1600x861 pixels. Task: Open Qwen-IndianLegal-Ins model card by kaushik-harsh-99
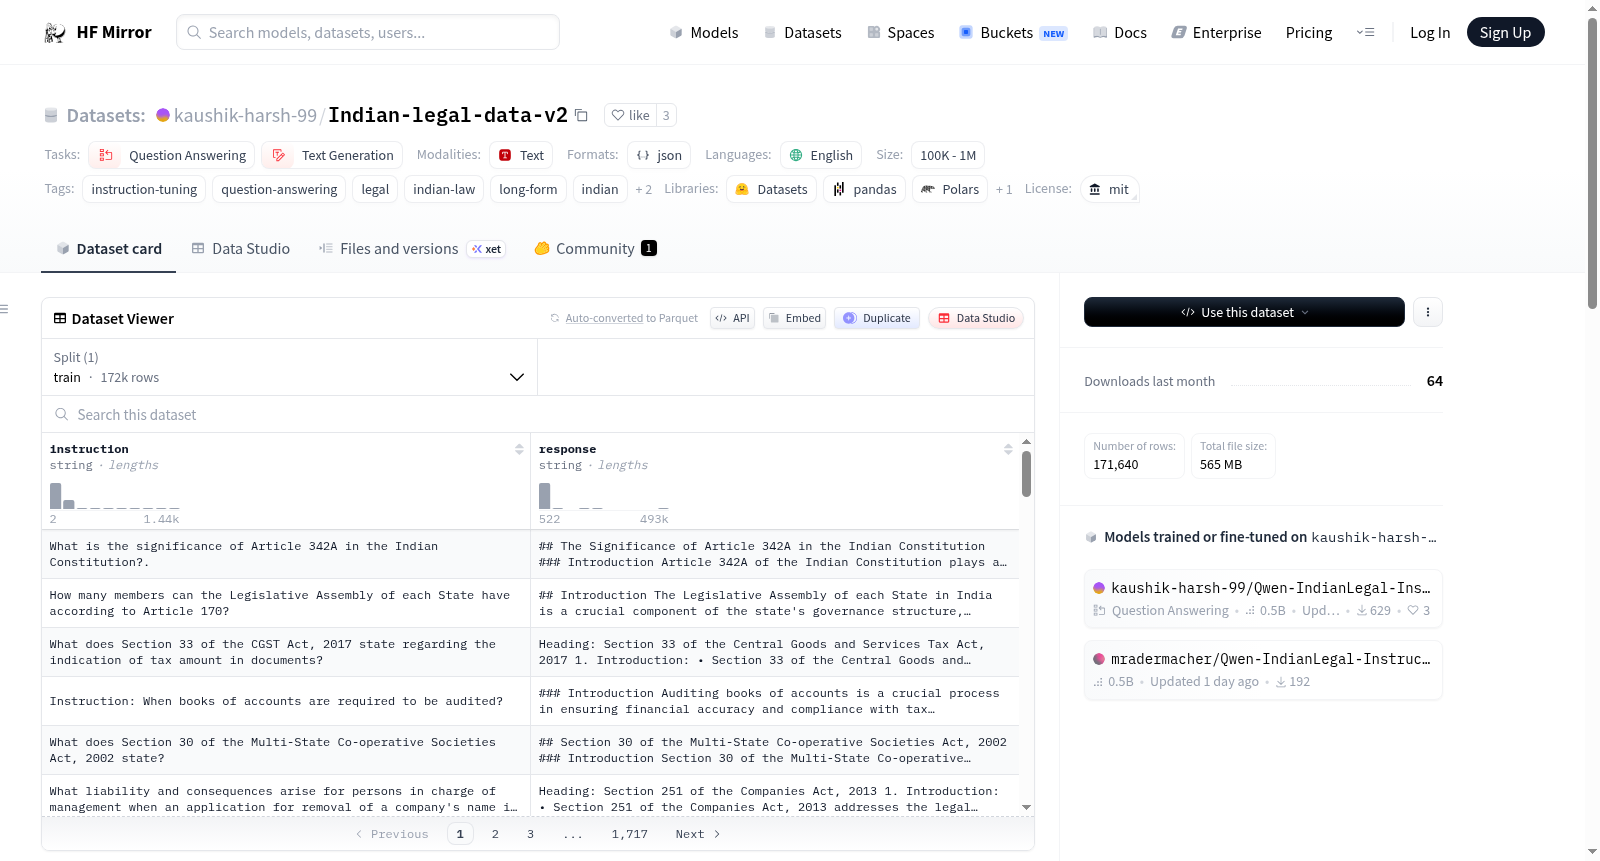coord(1263,598)
